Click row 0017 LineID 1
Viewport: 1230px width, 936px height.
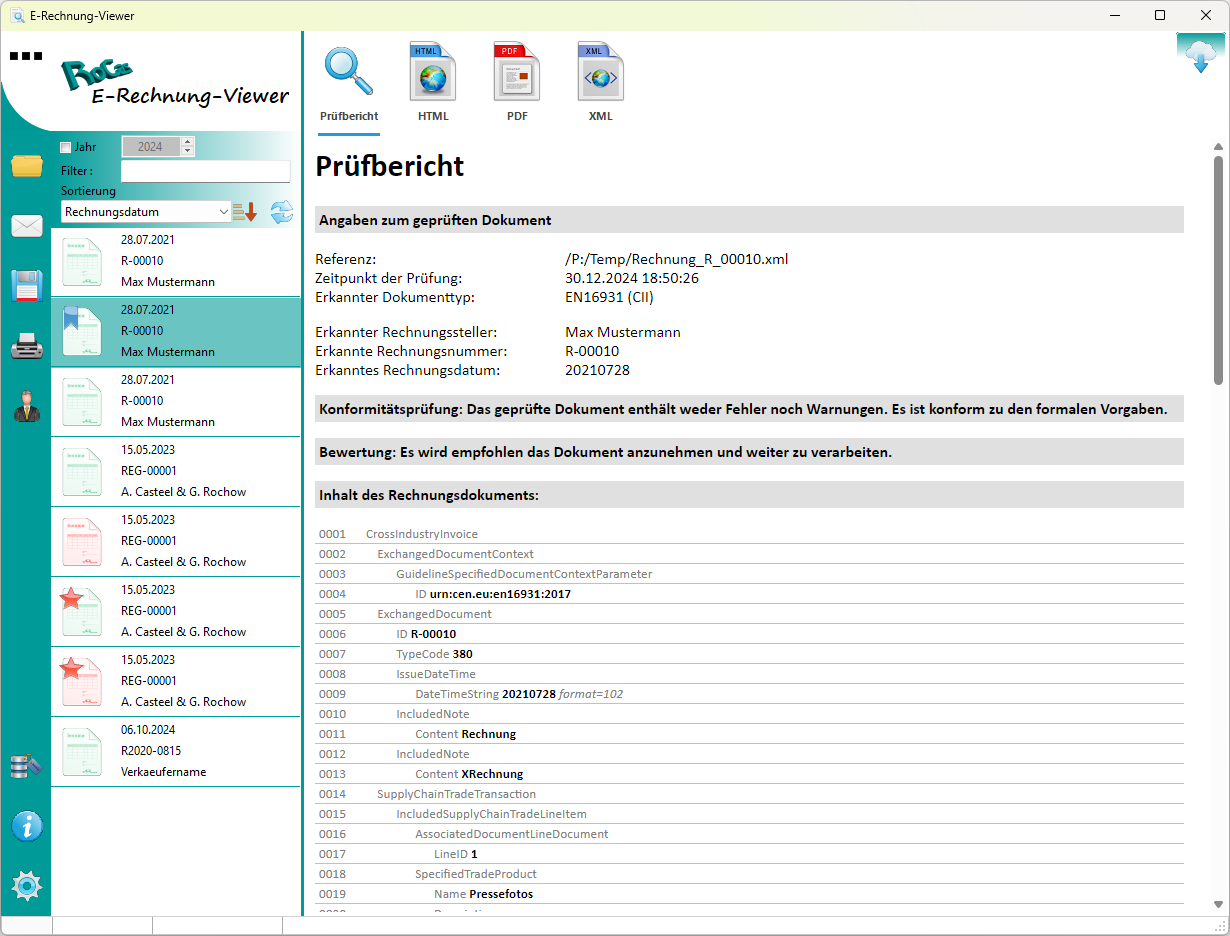pos(749,854)
